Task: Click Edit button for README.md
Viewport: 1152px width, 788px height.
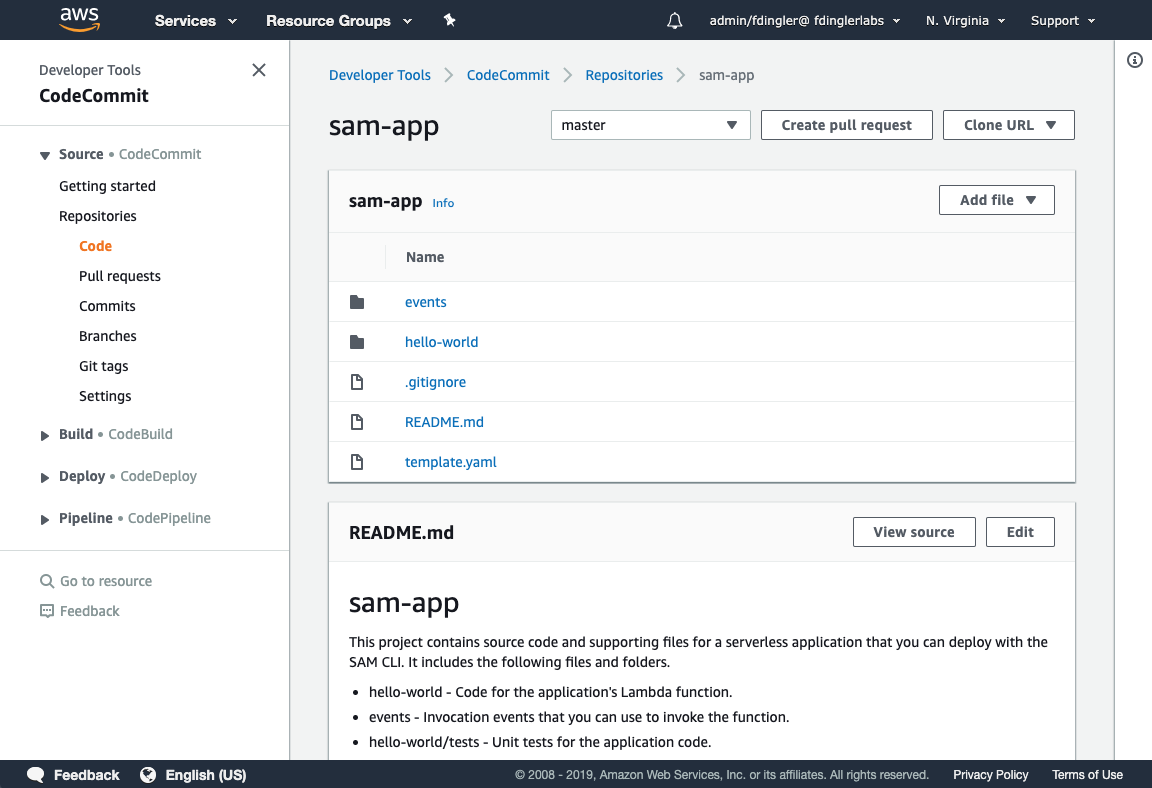Action: [1020, 532]
